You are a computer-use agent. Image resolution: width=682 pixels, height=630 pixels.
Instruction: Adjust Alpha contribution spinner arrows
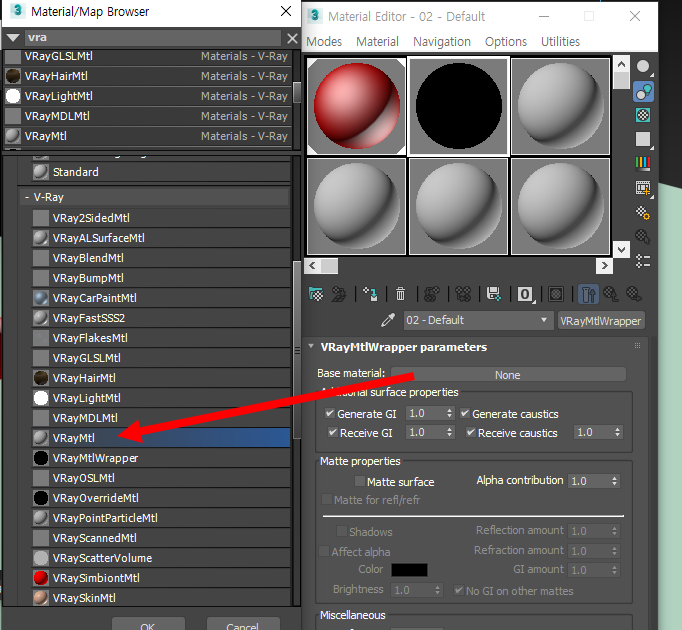point(614,481)
